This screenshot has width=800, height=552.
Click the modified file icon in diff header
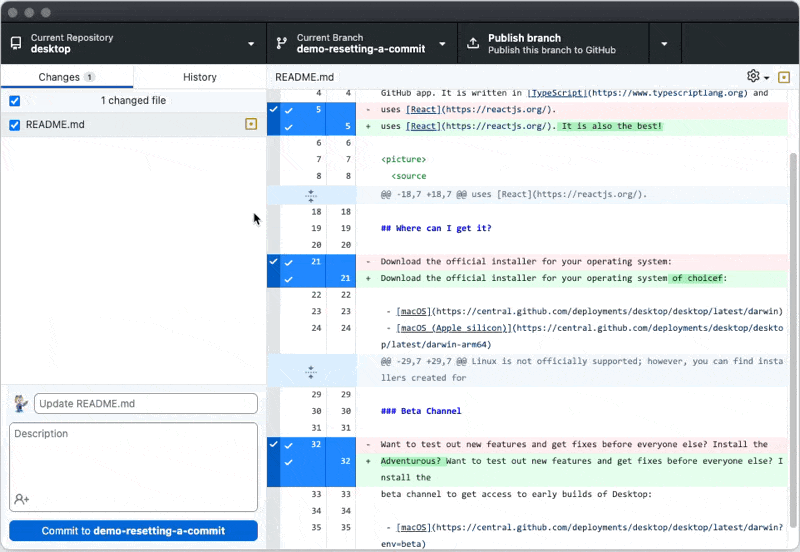click(784, 77)
